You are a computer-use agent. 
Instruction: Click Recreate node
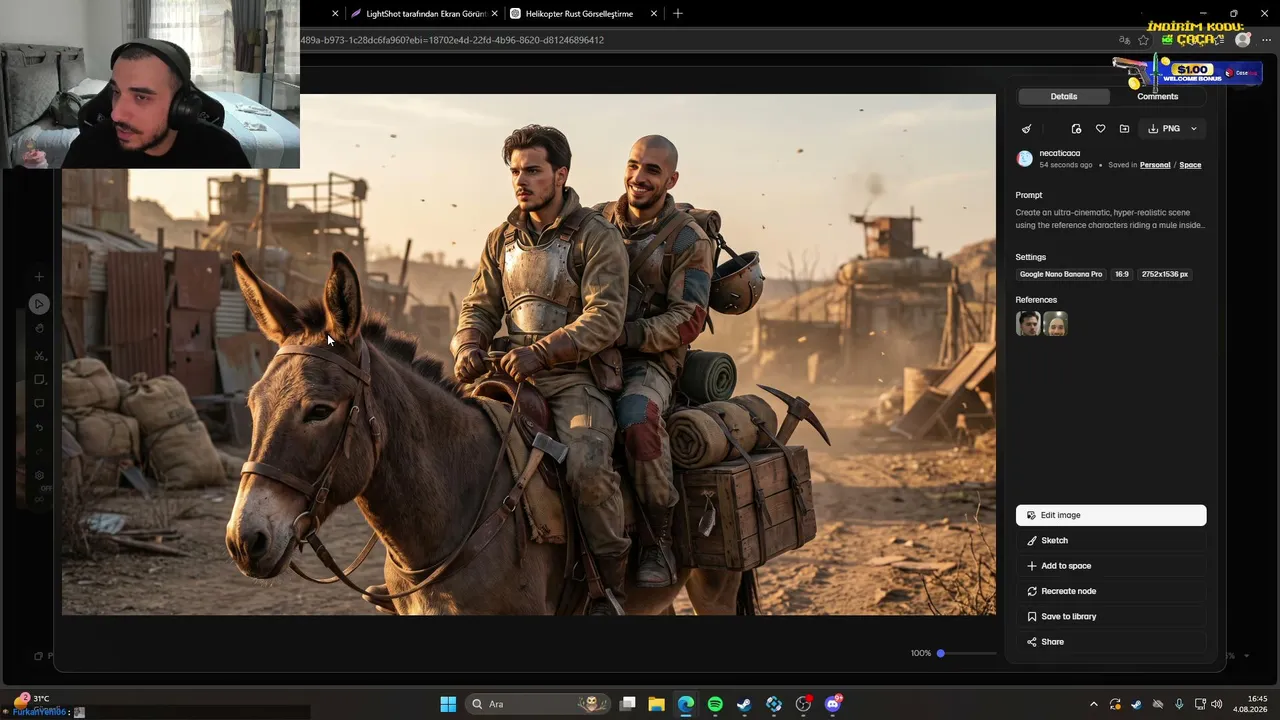(x=1111, y=591)
